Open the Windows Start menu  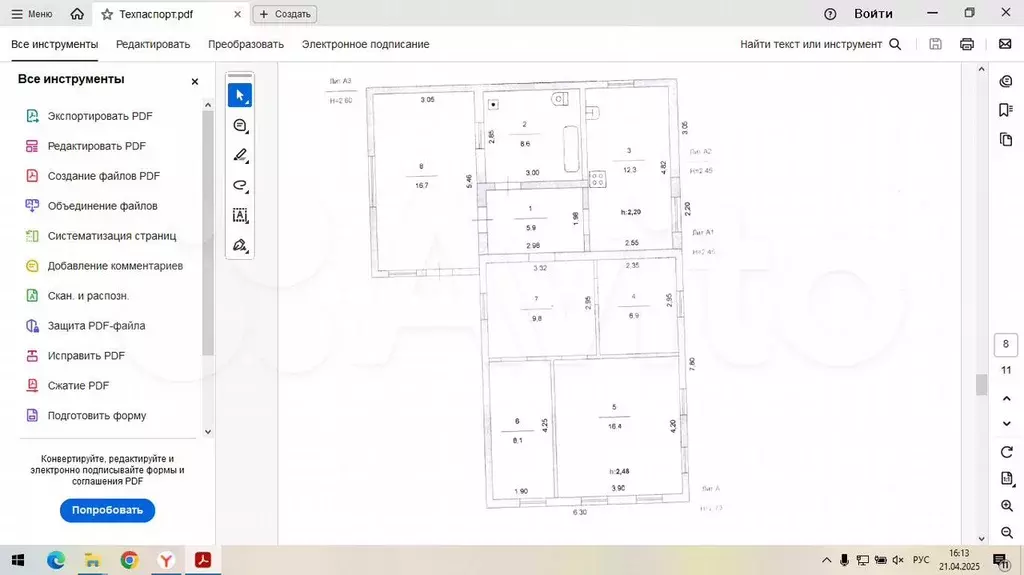[x=18, y=560]
